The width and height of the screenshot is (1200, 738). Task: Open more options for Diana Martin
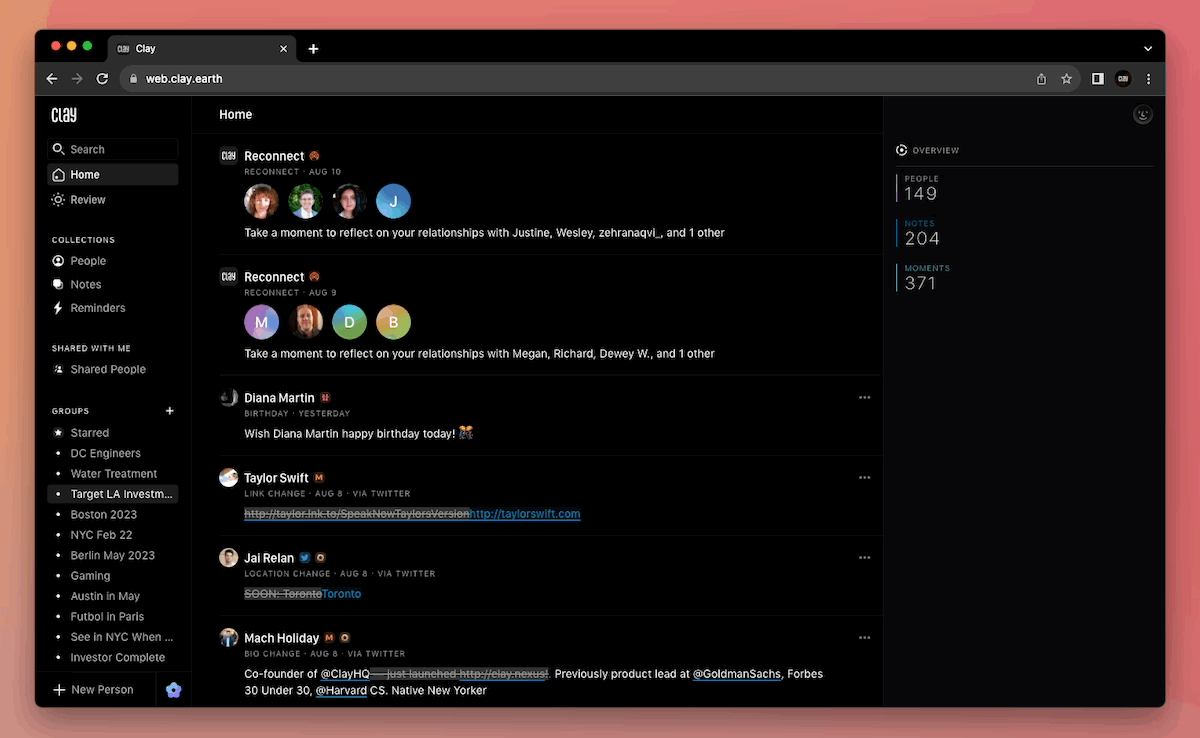(864, 397)
